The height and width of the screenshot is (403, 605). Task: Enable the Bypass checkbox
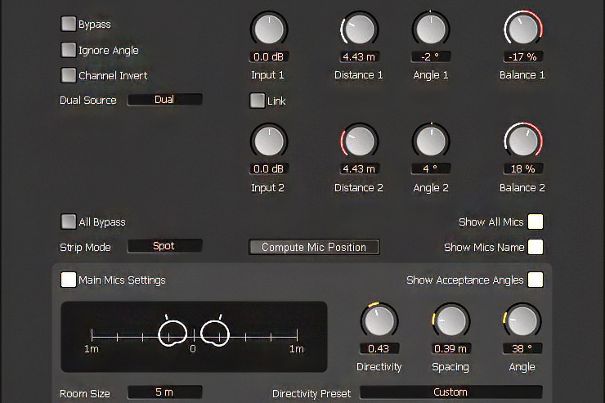[x=69, y=23]
